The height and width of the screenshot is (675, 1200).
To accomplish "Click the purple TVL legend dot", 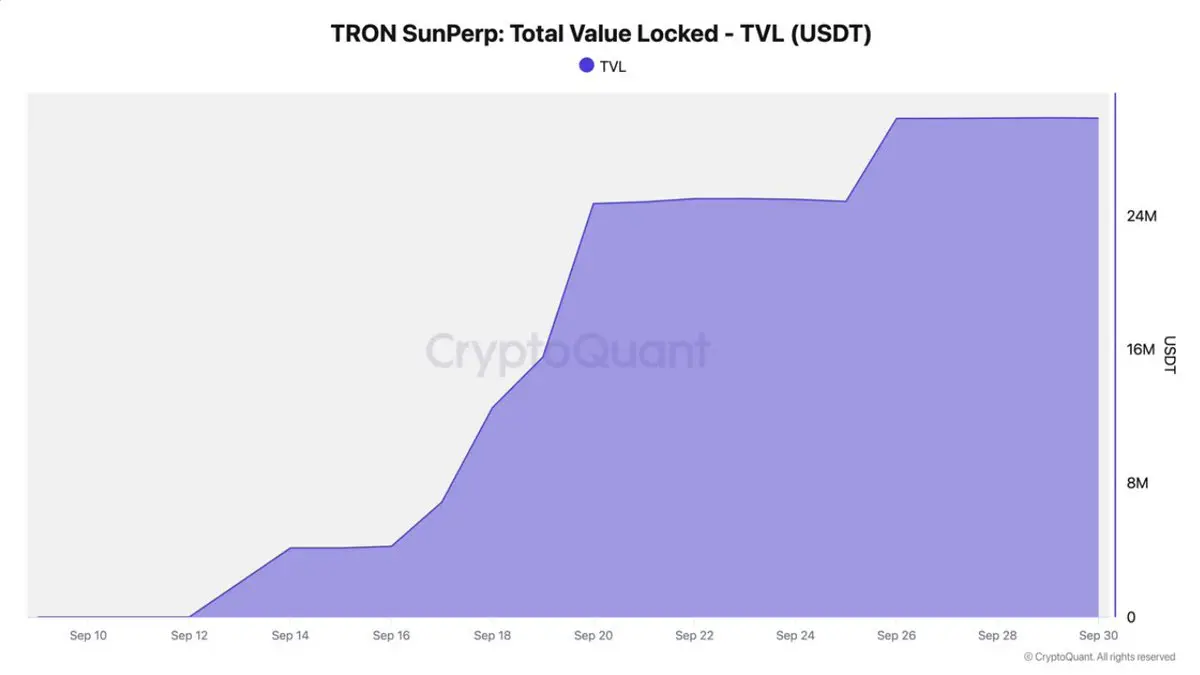I will tap(587, 65).
